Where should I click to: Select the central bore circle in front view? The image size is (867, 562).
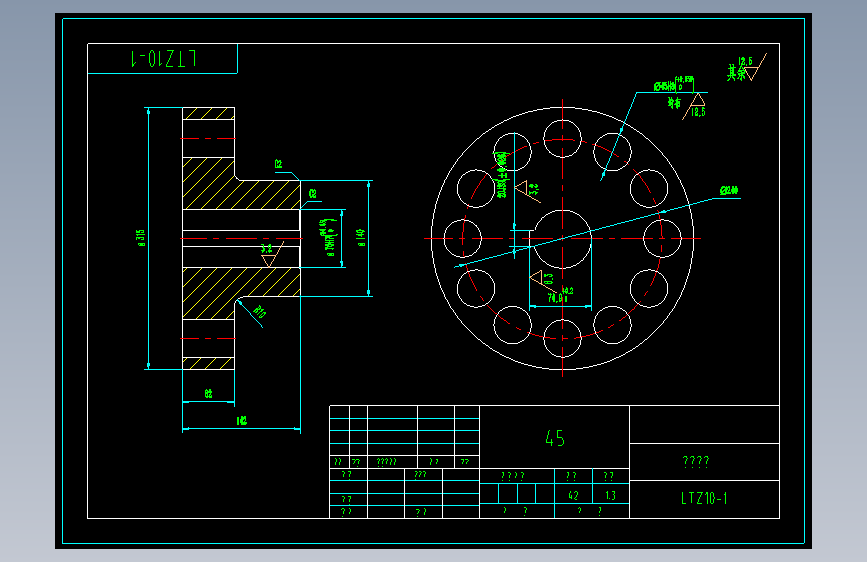pos(562,239)
